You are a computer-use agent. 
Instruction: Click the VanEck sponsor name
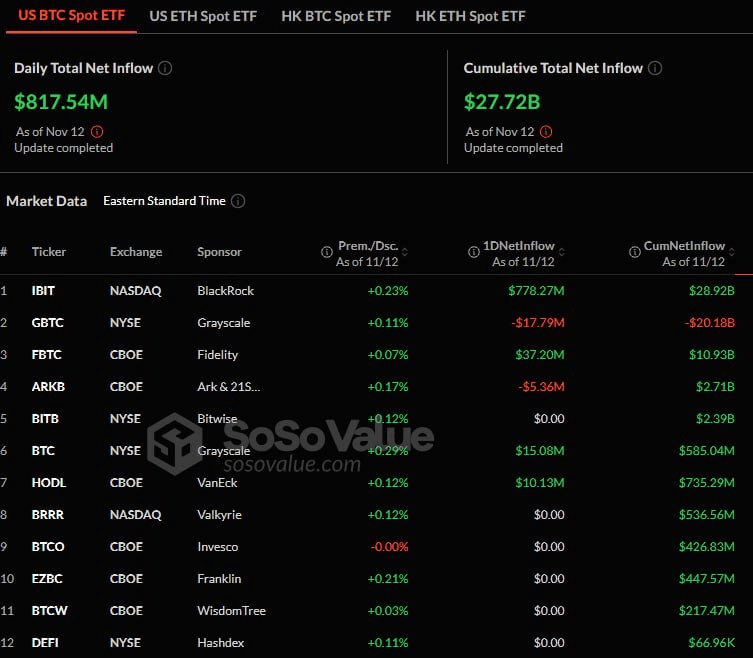tap(217, 483)
